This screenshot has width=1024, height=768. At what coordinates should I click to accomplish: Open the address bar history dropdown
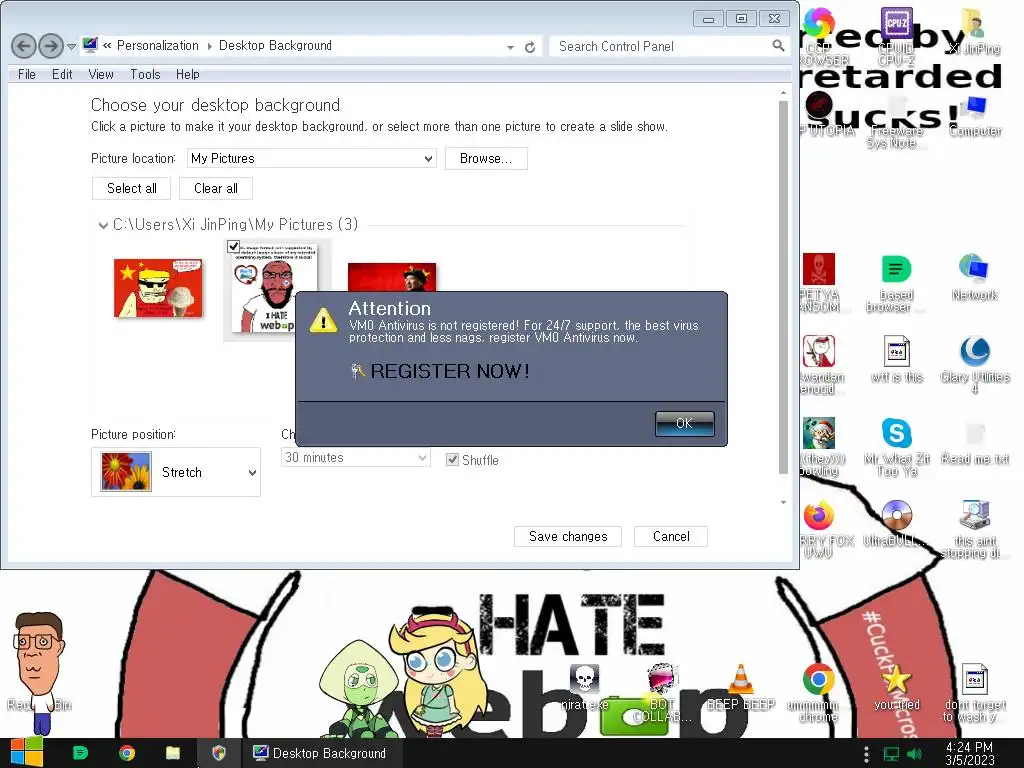pos(510,47)
